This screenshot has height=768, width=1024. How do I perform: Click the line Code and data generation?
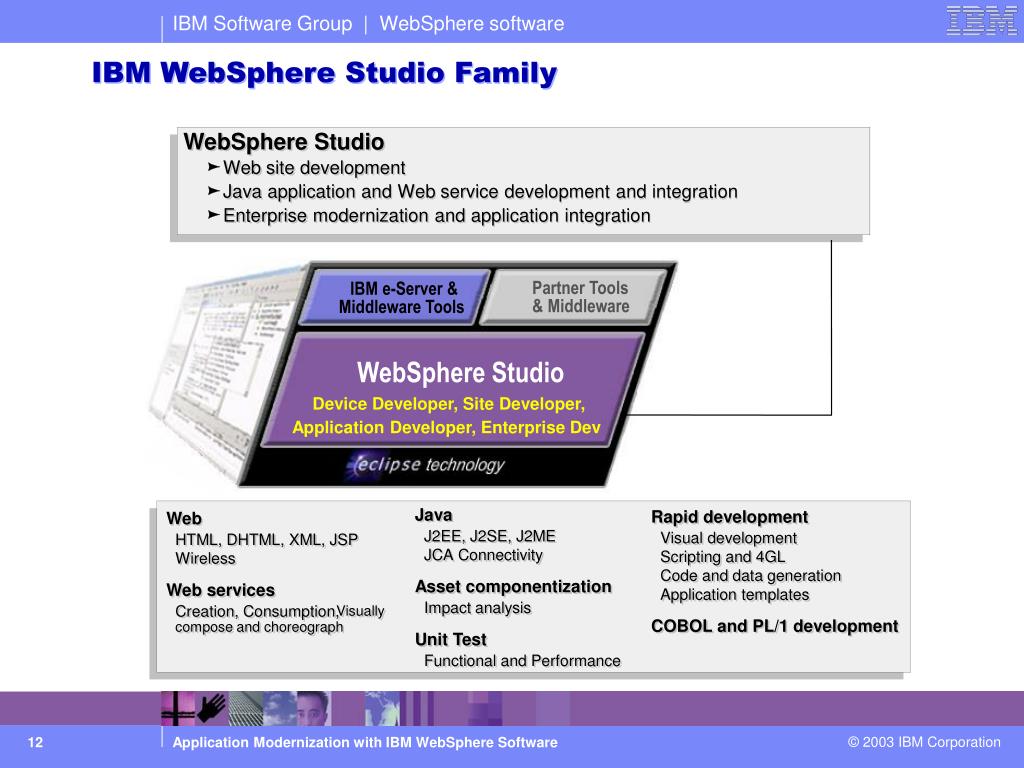pos(750,576)
